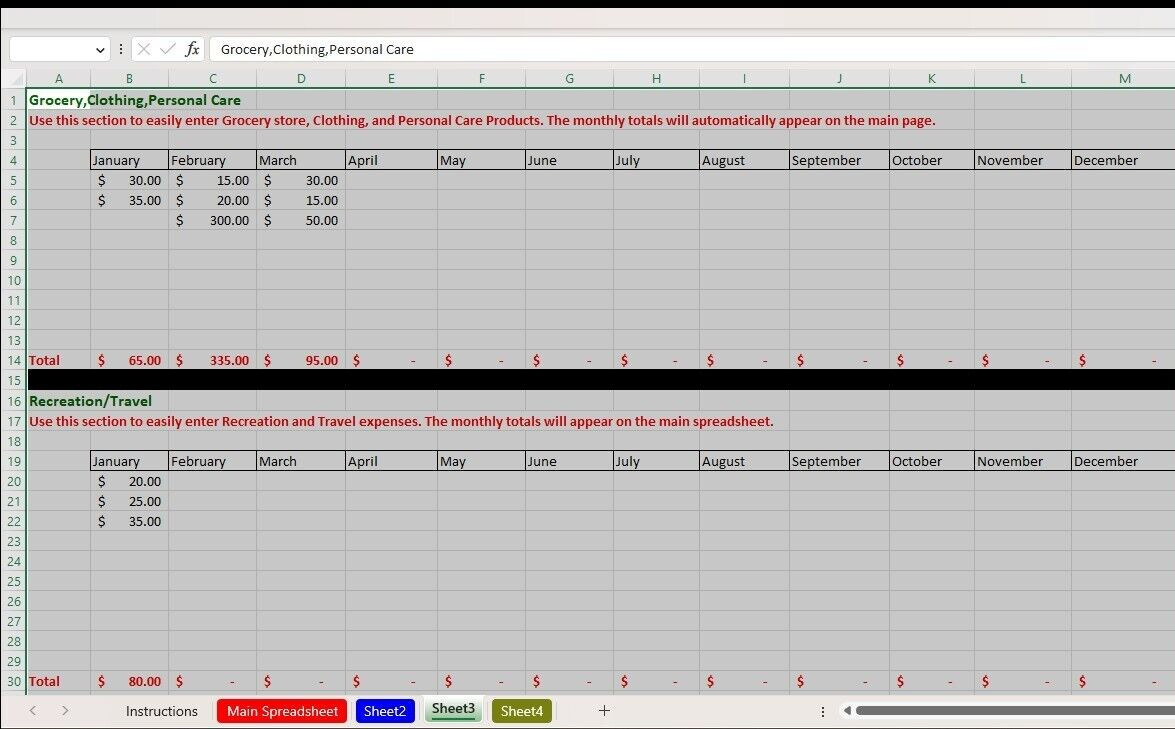
Task: Click the sheet tab bar options dots
Action: pyautogui.click(x=822, y=711)
